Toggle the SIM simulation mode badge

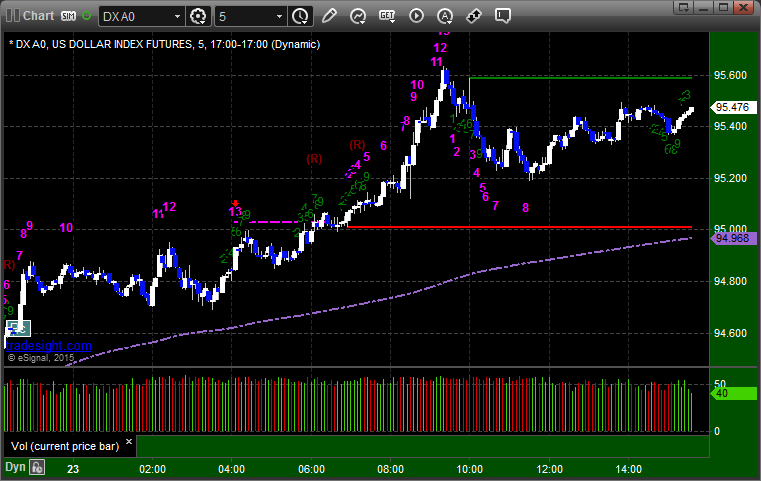(x=68, y=16)
